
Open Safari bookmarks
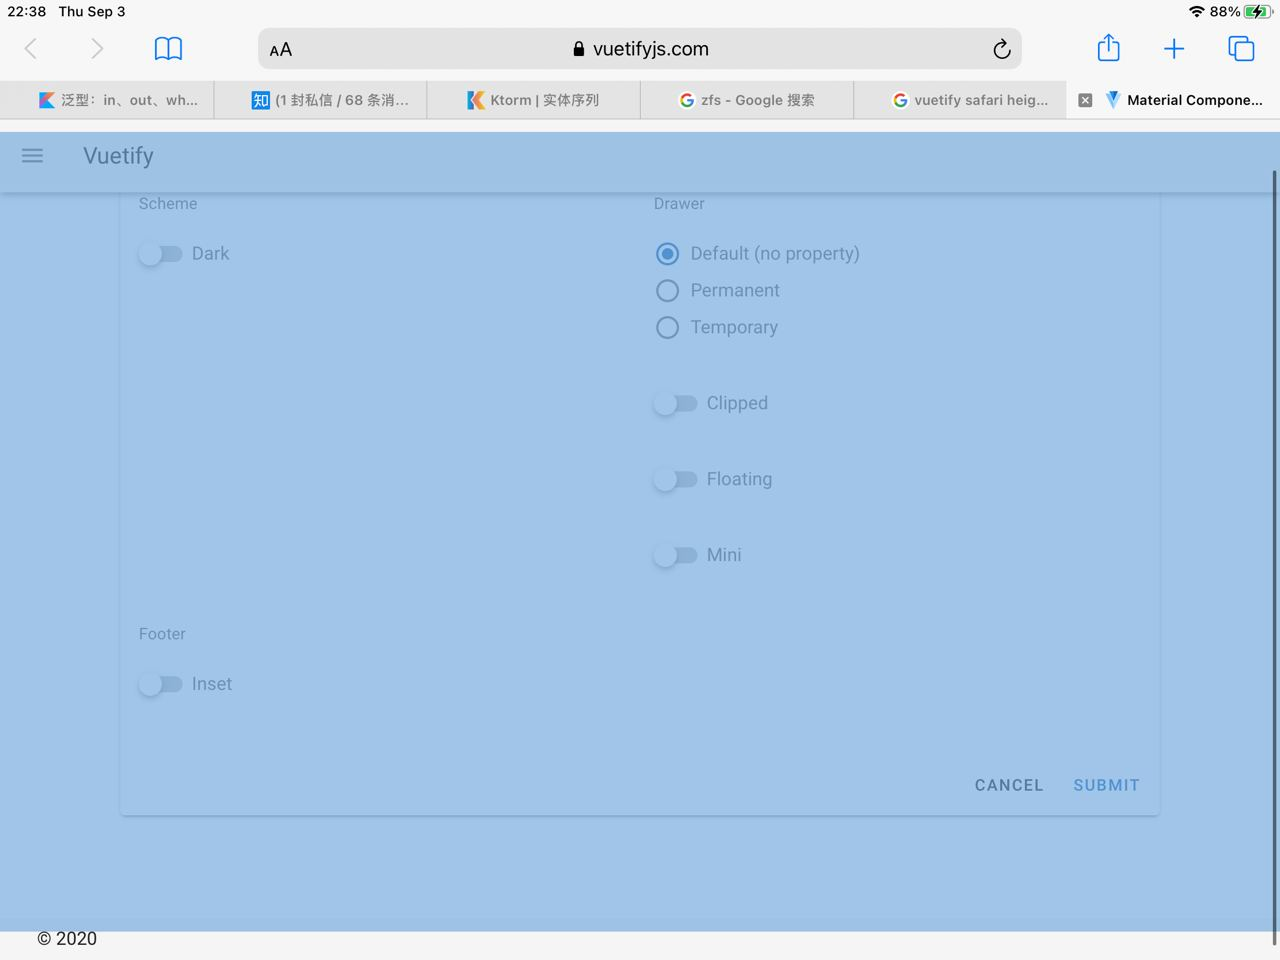click(168, 48)
